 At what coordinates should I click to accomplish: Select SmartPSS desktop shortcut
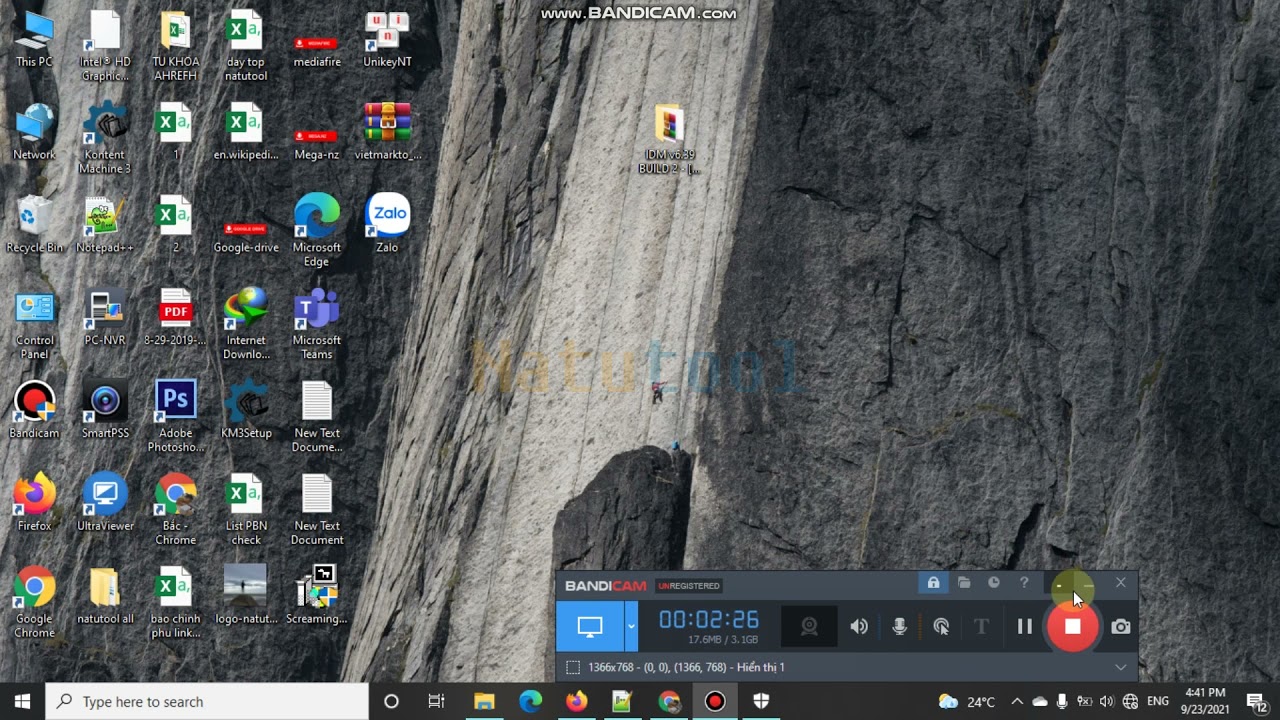105,411
